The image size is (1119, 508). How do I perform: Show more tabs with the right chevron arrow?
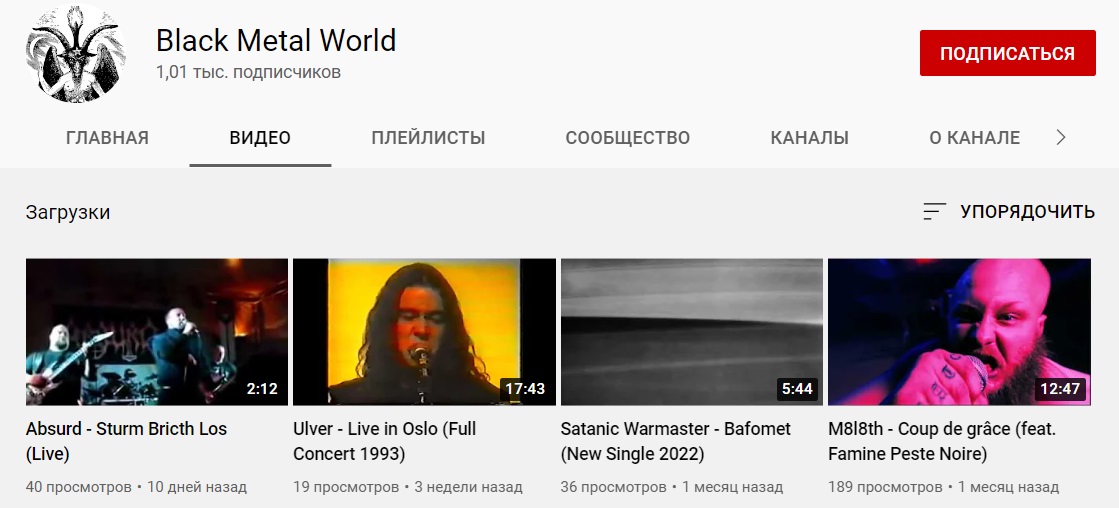[1060, 138]
